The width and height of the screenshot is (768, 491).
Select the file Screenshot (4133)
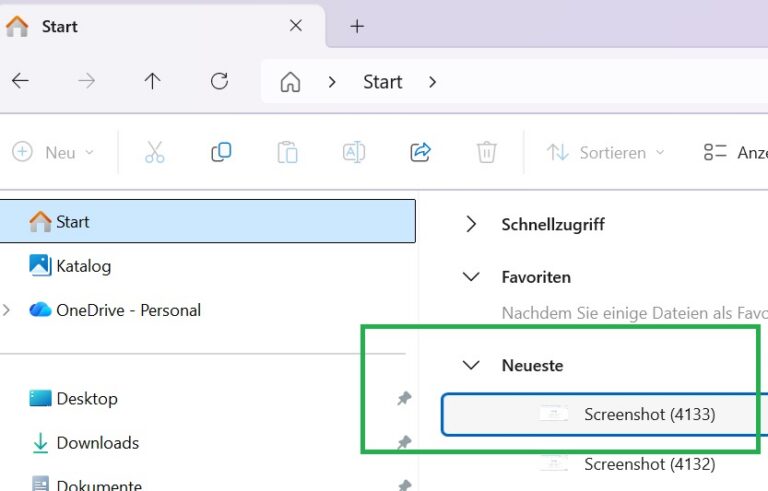(604, 414)
